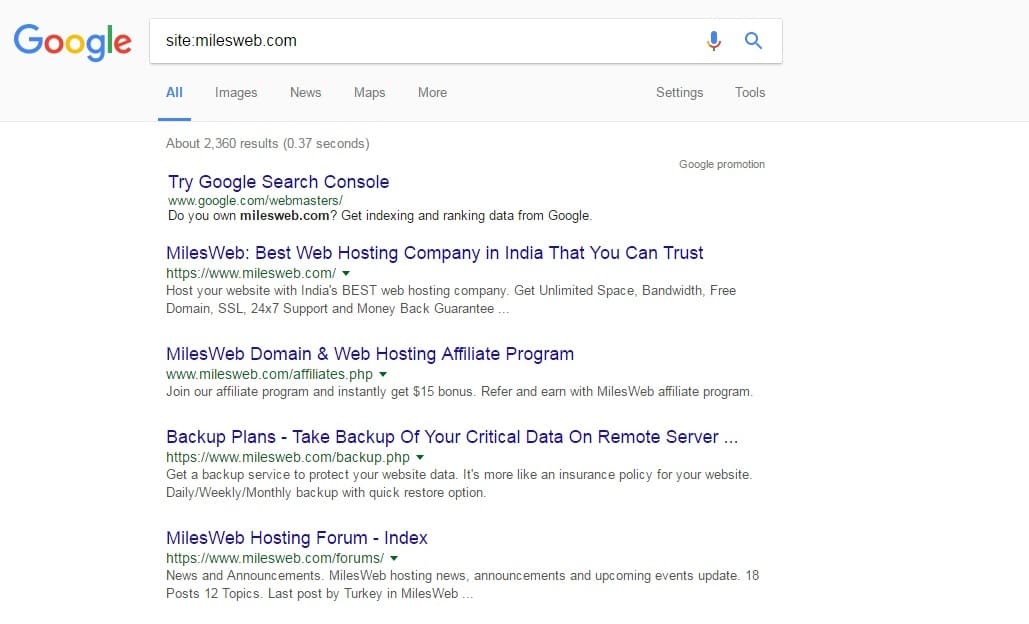
Task: Click the https://www.milesweb.com/forums/ URL text
Action: click(275, 558)
